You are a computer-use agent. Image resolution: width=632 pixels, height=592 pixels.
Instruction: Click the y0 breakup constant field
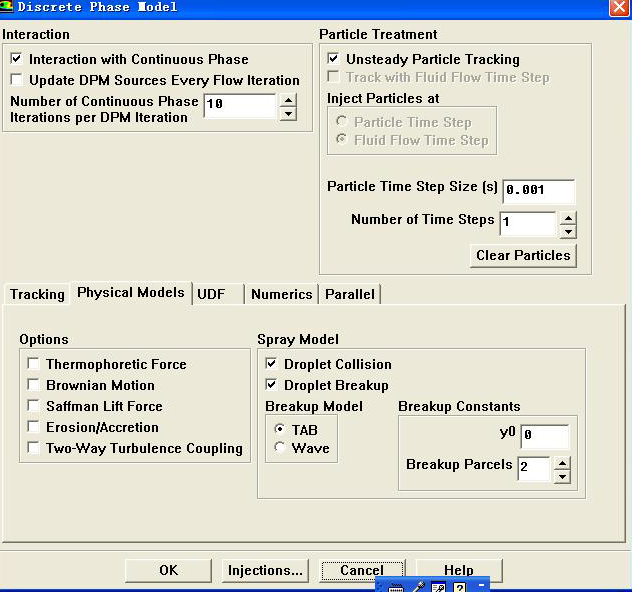pos(544,436)
